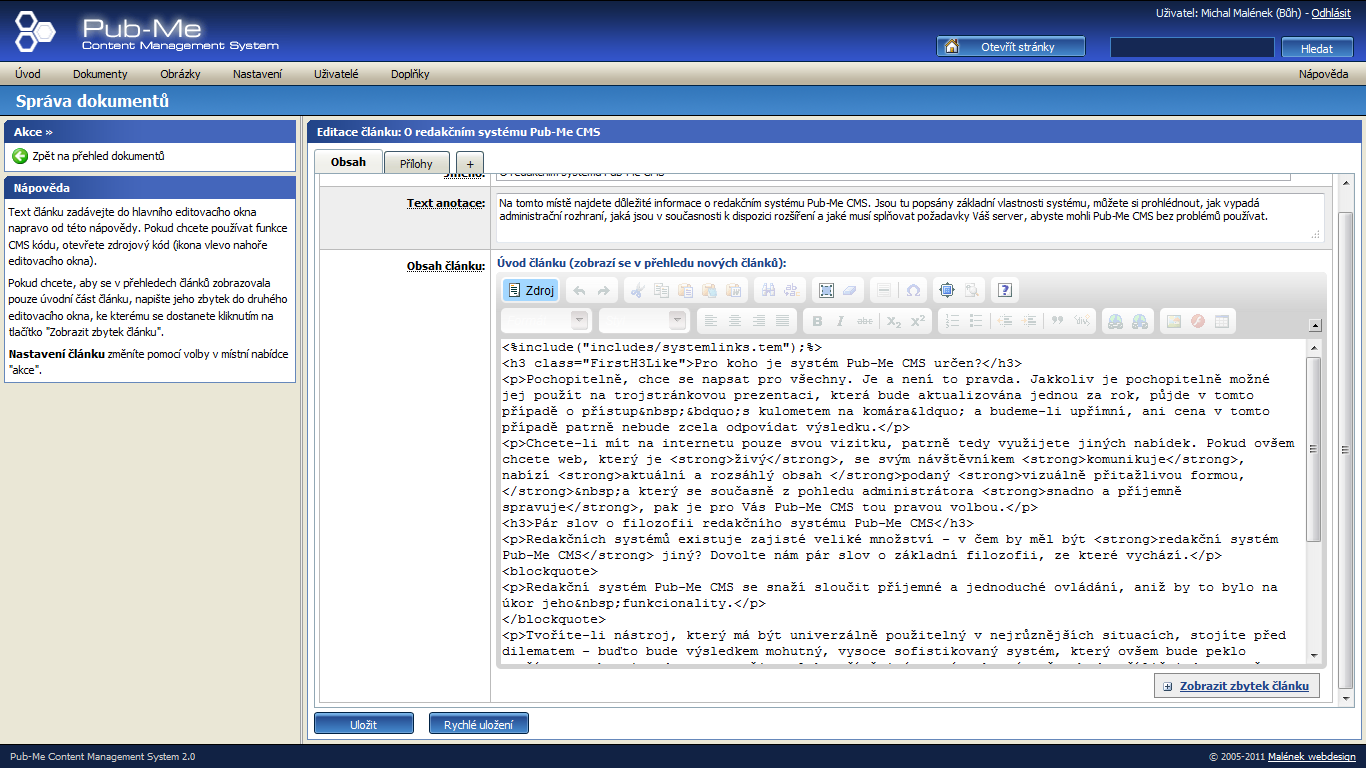
Task: Maximize the editor with toolbar icon
Action: (x=947, y=290)
